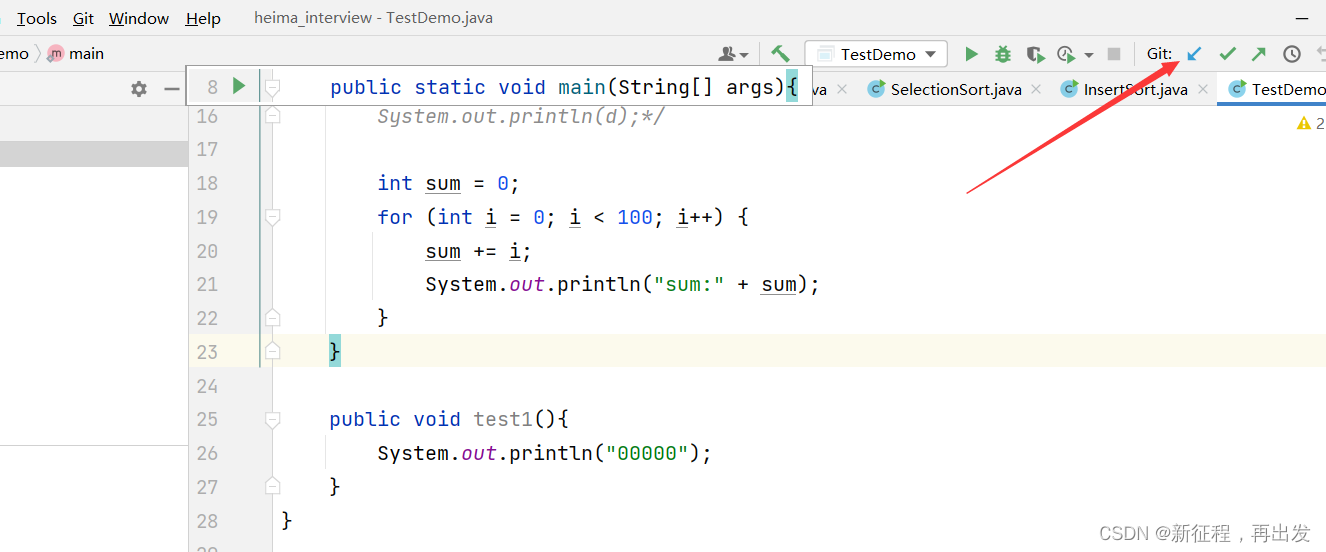
Task: Open the Tools menu
Action: coord(37,18)
